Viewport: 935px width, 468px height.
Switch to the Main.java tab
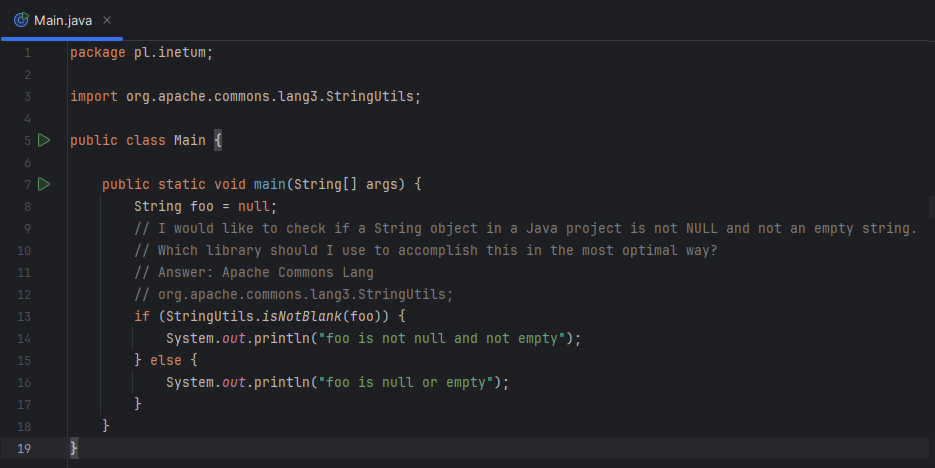coord(64,20)
